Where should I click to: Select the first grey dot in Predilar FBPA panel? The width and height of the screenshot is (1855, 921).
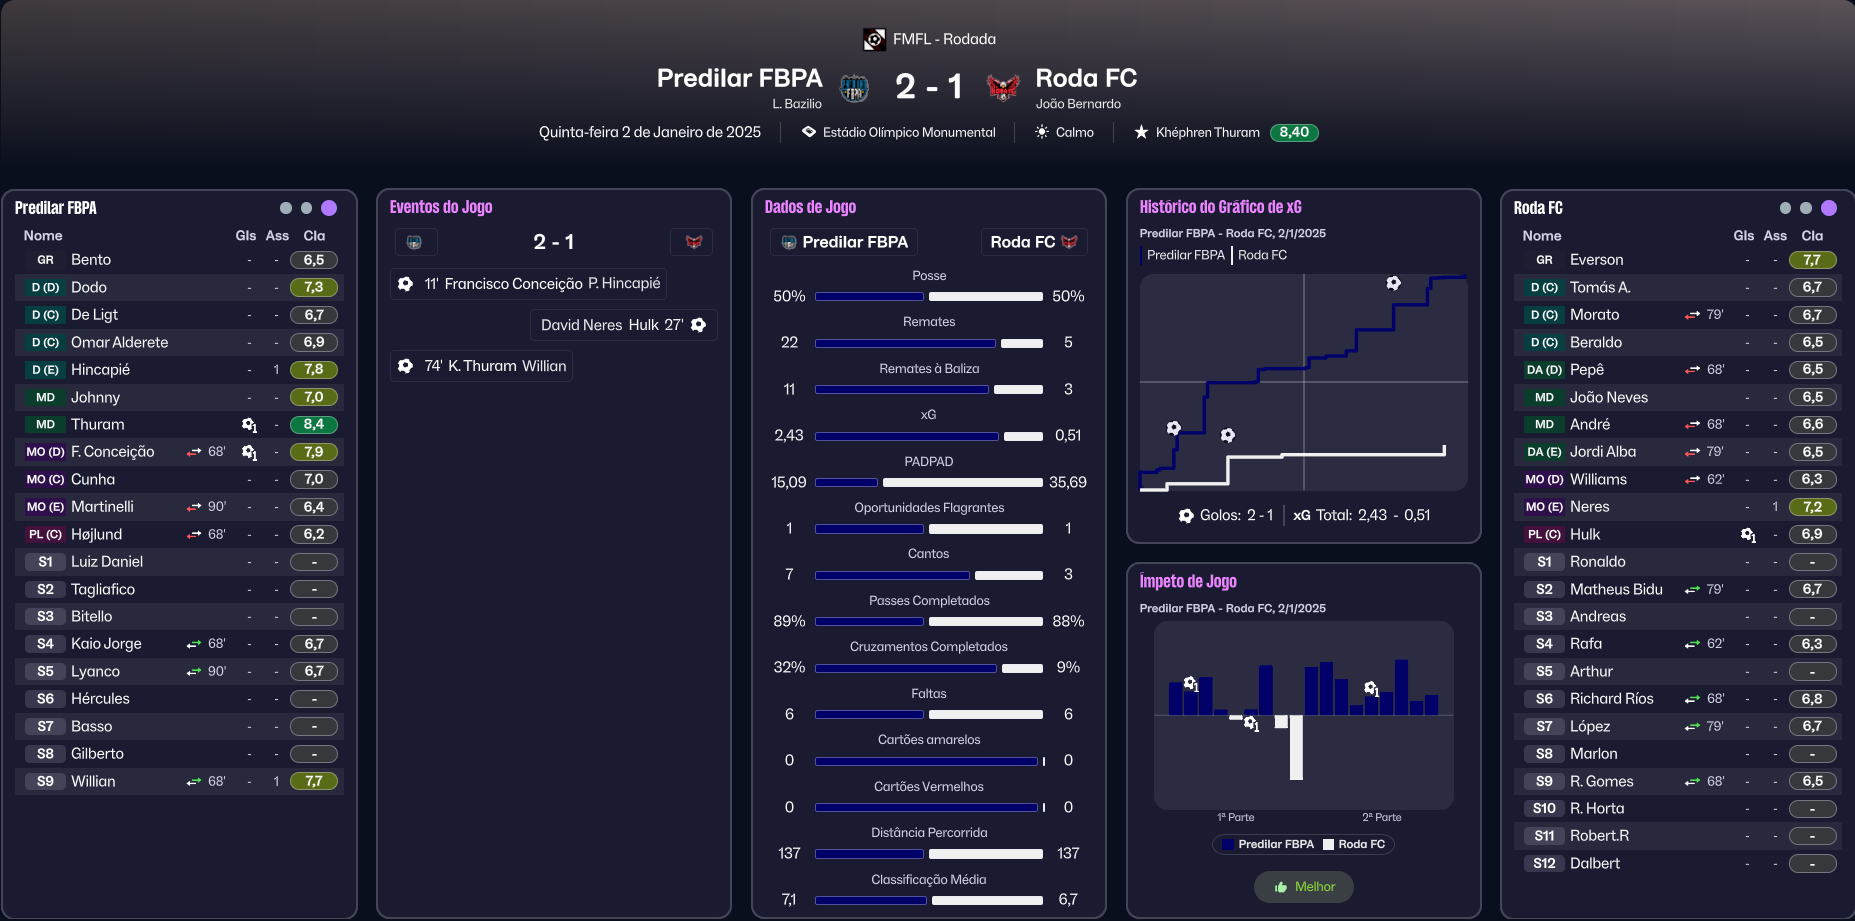[286, 208]
